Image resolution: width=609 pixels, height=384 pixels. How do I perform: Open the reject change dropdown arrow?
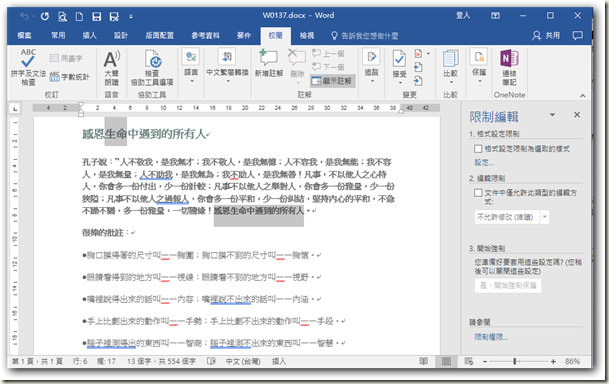click(x=428, y=54)
